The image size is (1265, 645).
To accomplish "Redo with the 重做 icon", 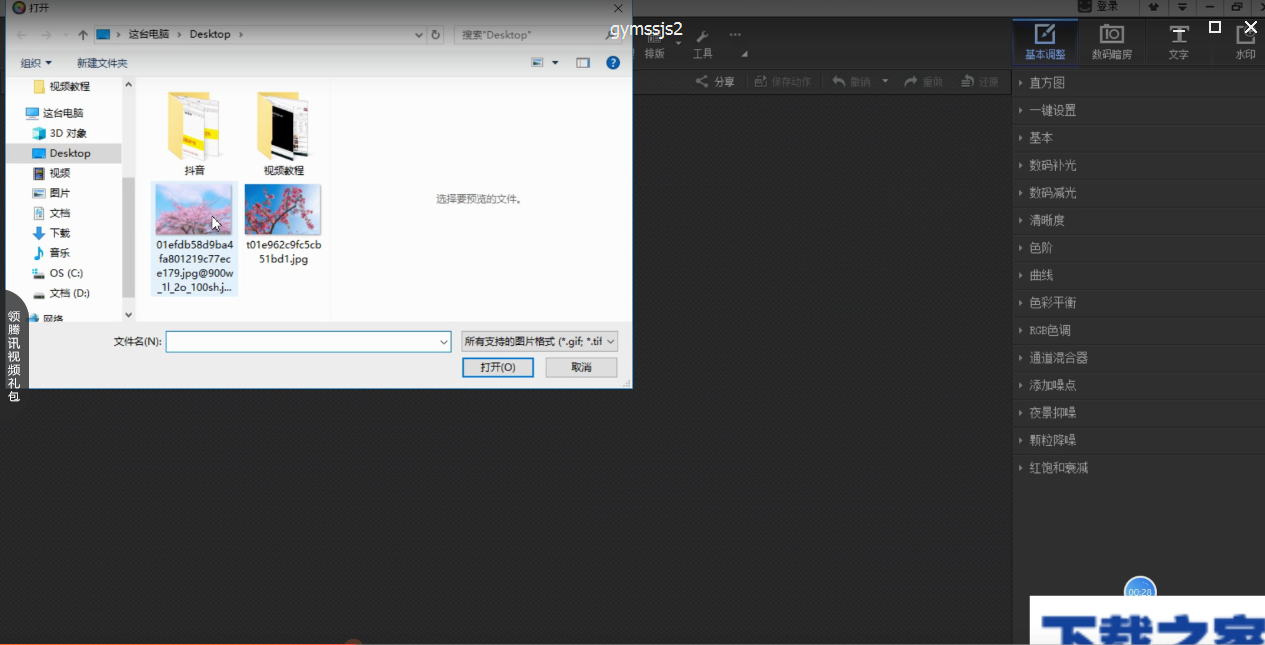I will pos(911,82).
